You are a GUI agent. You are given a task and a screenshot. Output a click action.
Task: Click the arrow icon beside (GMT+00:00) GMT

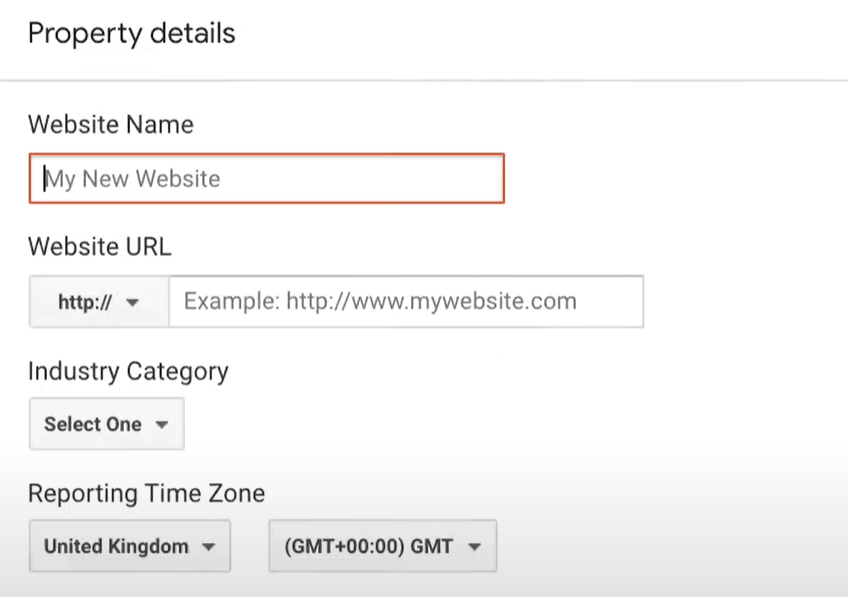pos(474,547)
